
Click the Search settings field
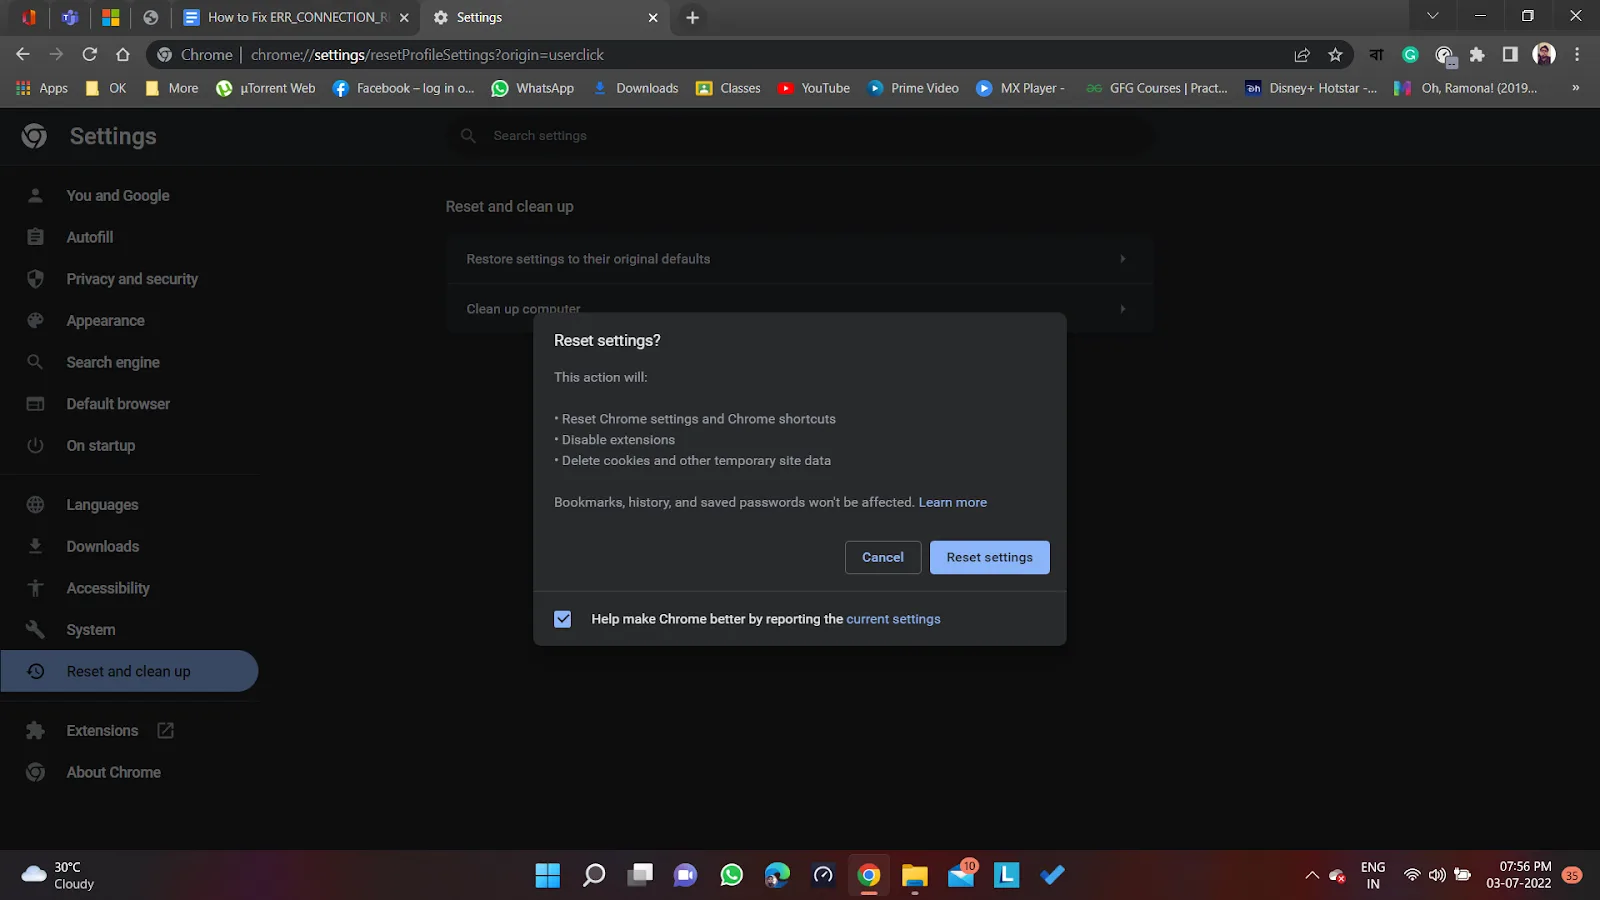pyautogui.click(x=800, y=136)
